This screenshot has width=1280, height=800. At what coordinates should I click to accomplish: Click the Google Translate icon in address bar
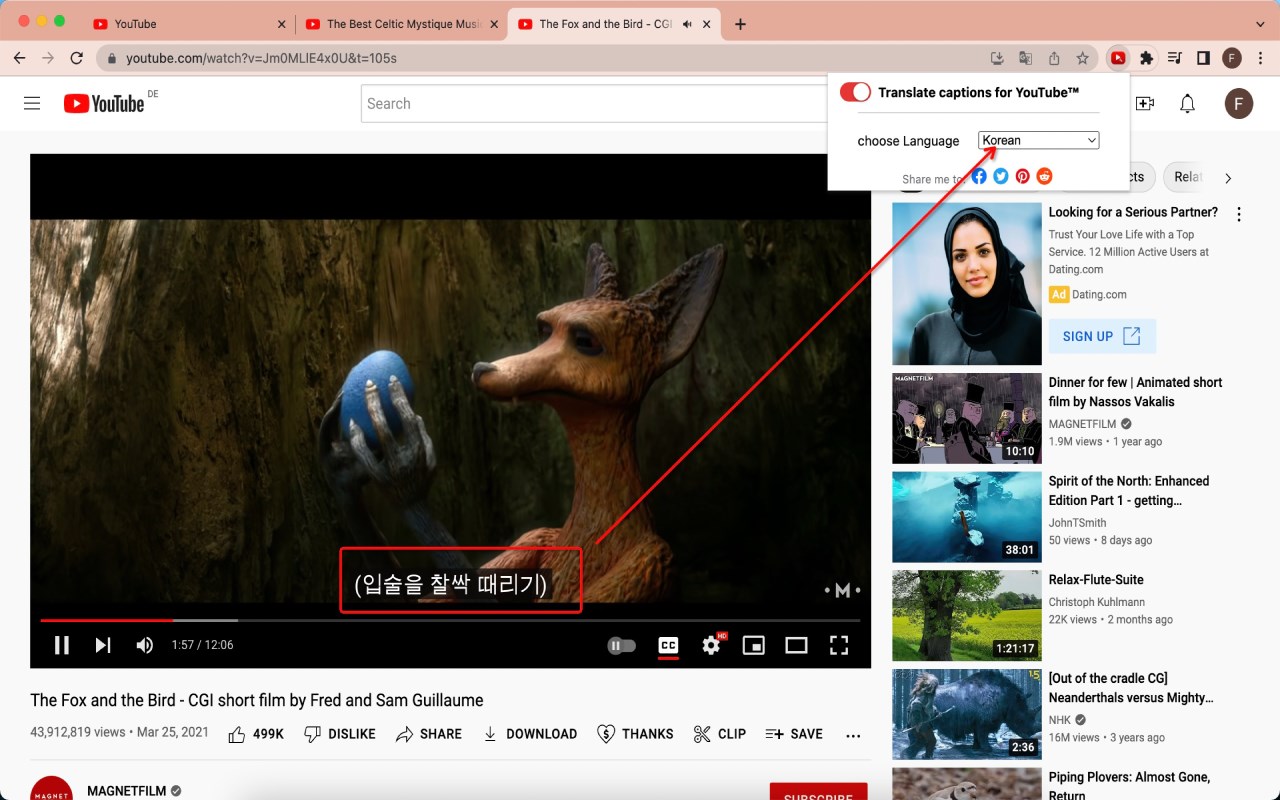(x=1025, y=58)
